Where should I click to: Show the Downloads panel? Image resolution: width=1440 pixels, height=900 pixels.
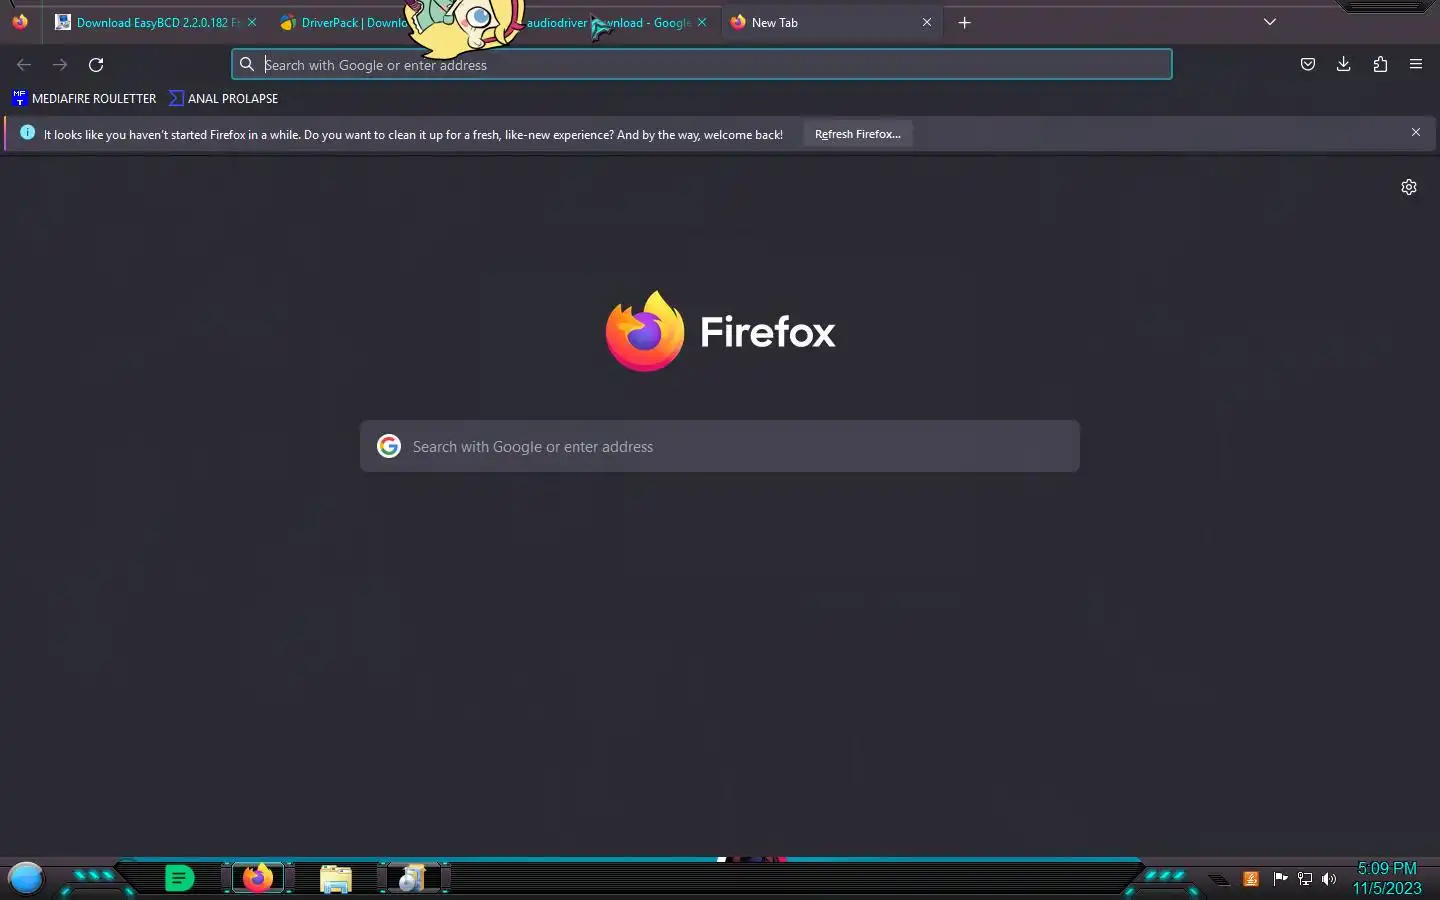1343,65
